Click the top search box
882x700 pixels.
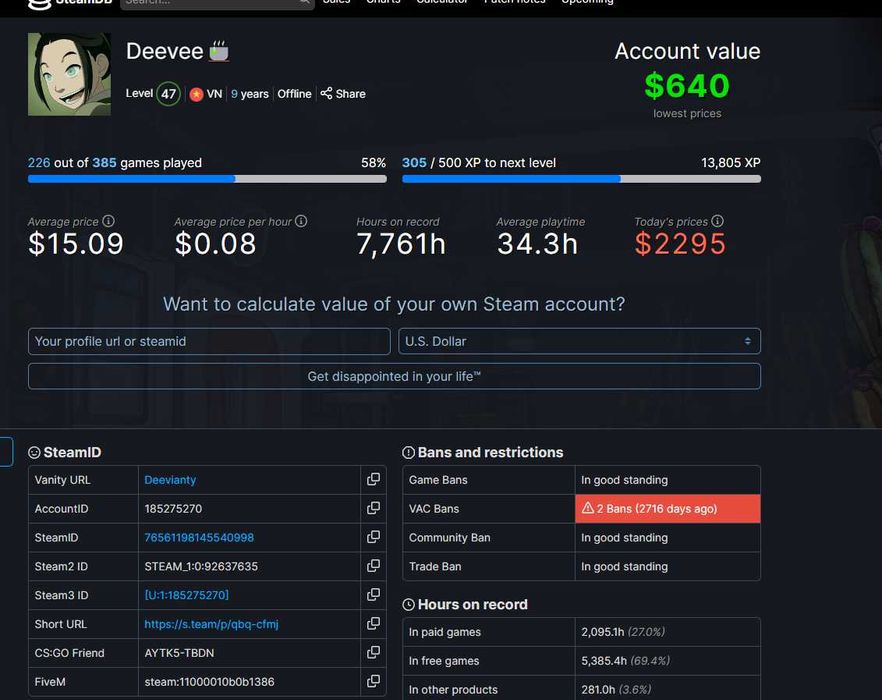pyautogui.click(x=217, y=3)
